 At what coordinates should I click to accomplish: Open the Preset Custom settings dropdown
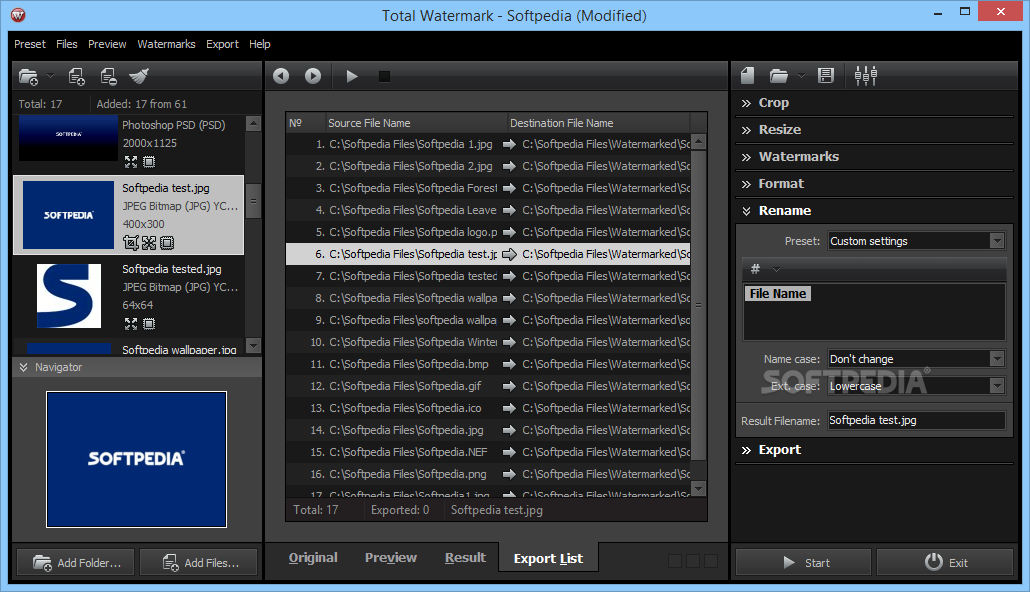point(916,241)
